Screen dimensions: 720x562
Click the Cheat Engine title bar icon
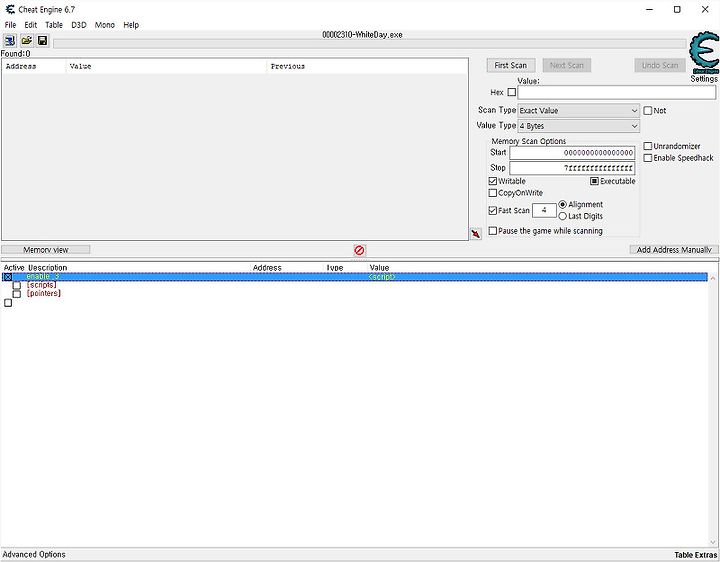(x=10, y=9)
